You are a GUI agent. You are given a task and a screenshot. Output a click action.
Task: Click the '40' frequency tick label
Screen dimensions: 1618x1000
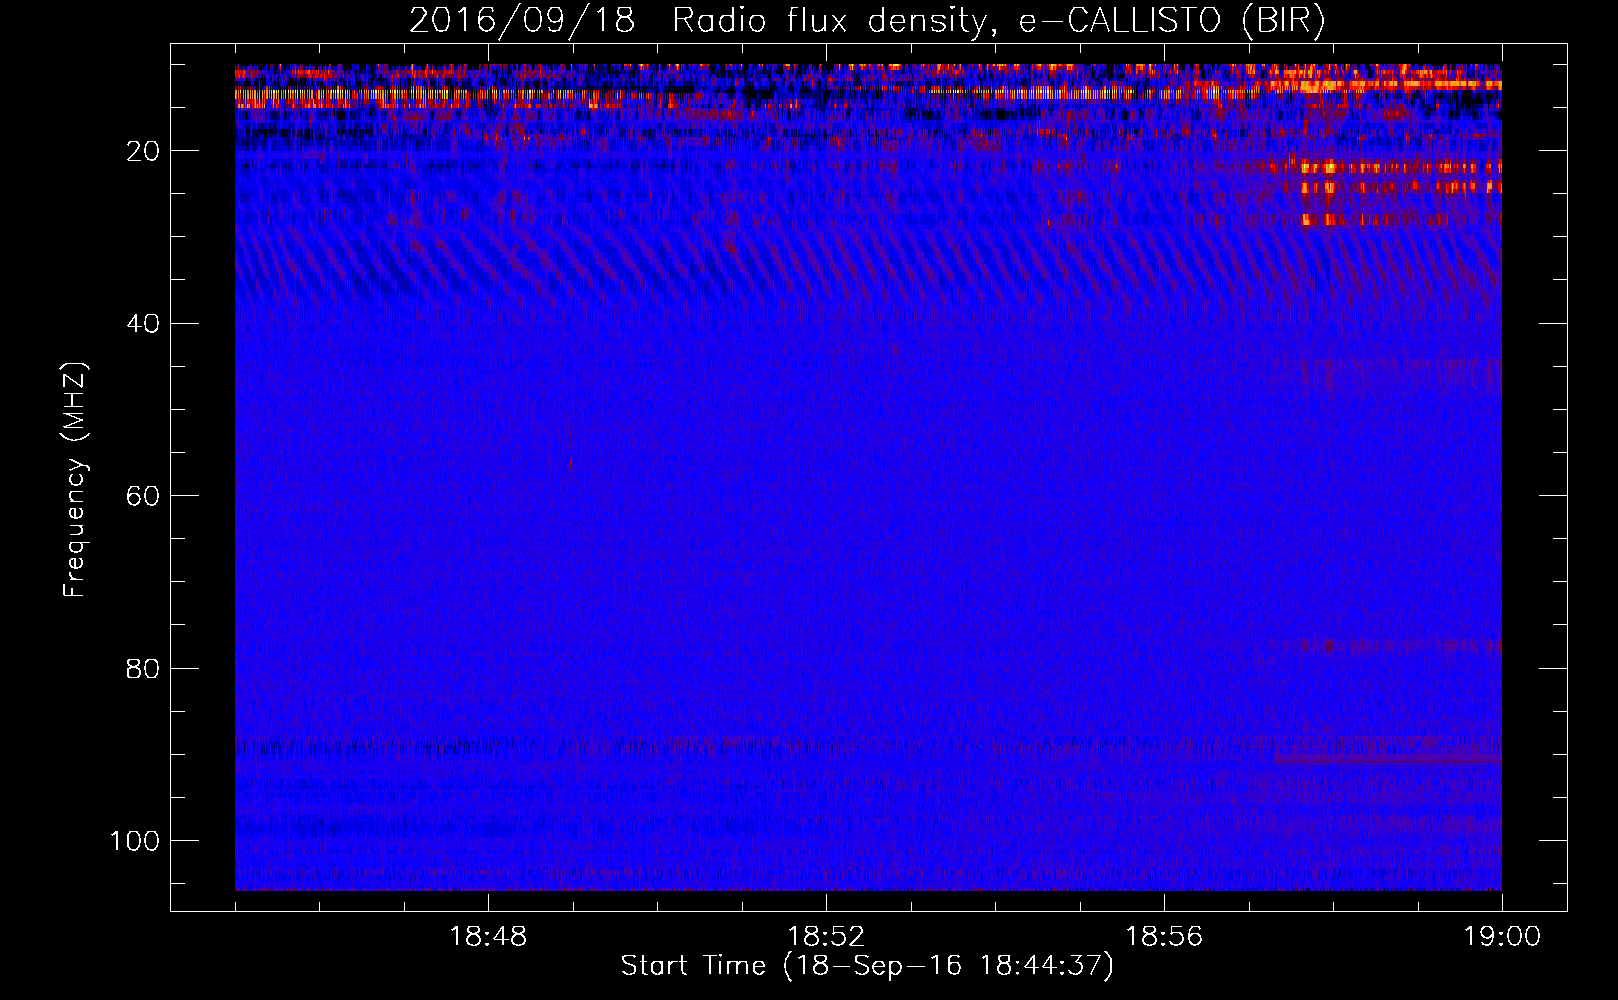[144, 324]
